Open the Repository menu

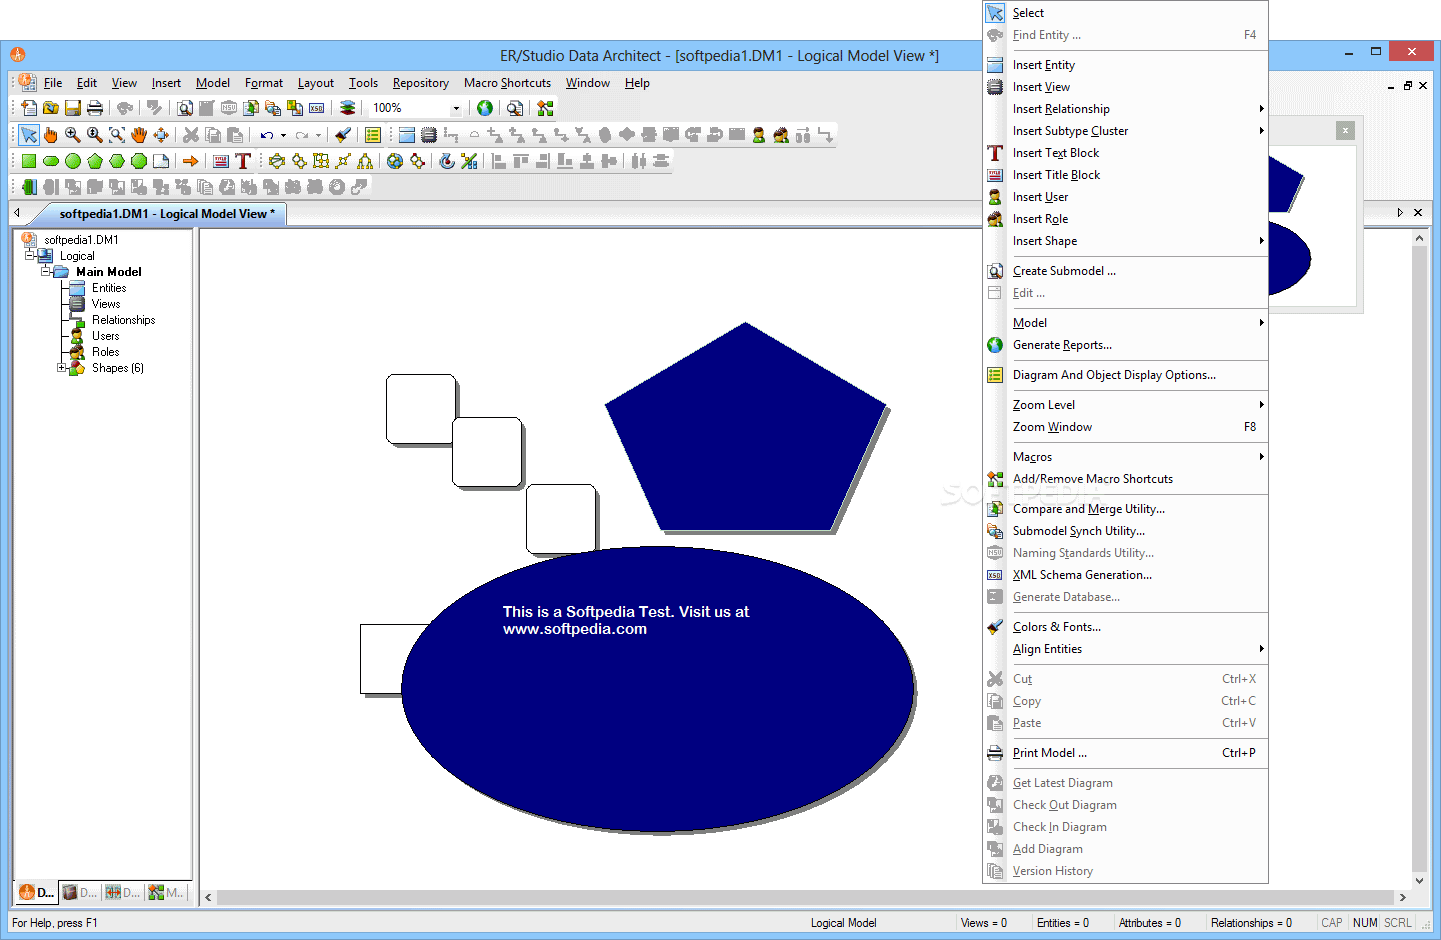[420, 83]
